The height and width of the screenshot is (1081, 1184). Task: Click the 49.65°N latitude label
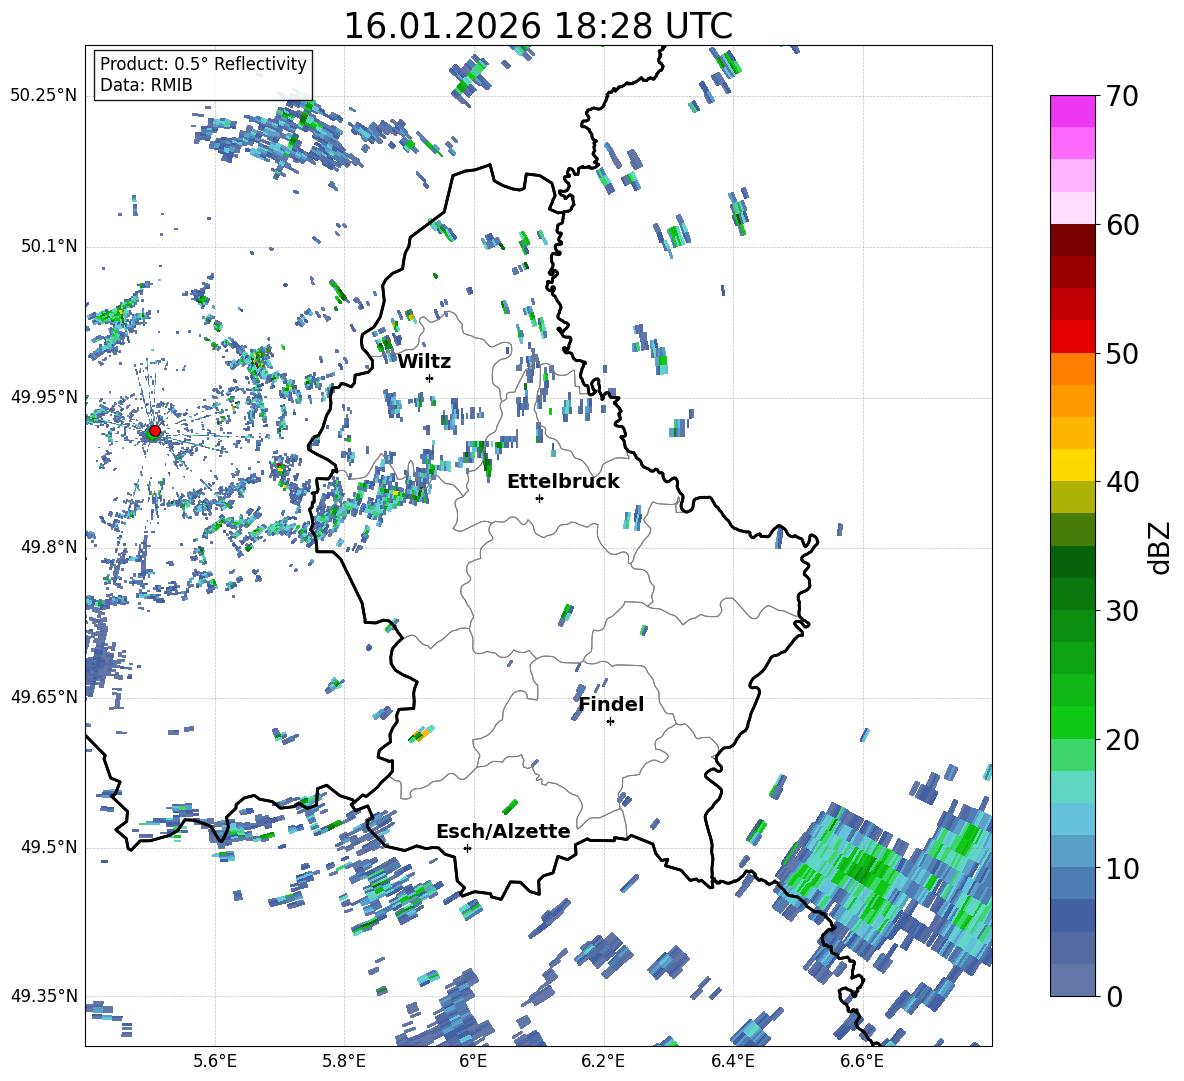[x=44, y=696]
